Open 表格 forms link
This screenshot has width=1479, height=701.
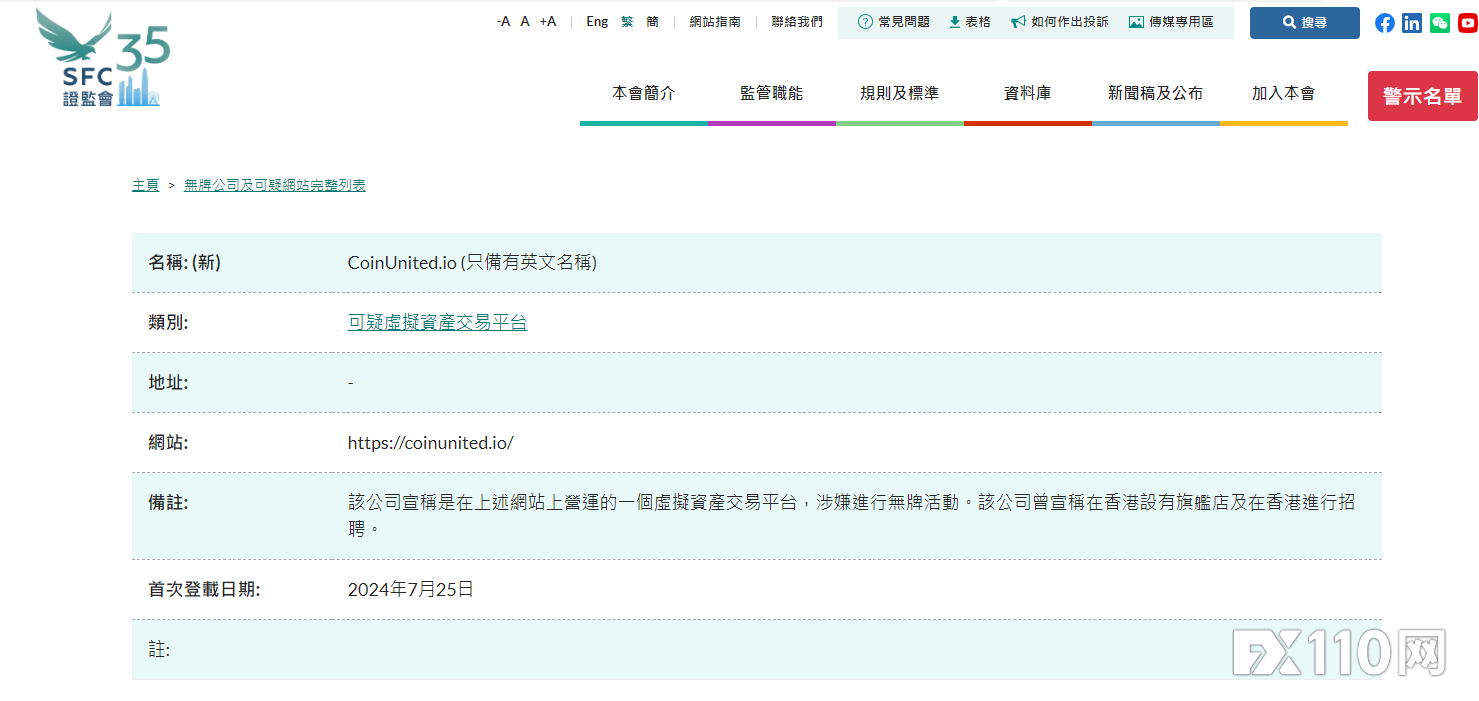pyautogui.click(x=970, y=22)
